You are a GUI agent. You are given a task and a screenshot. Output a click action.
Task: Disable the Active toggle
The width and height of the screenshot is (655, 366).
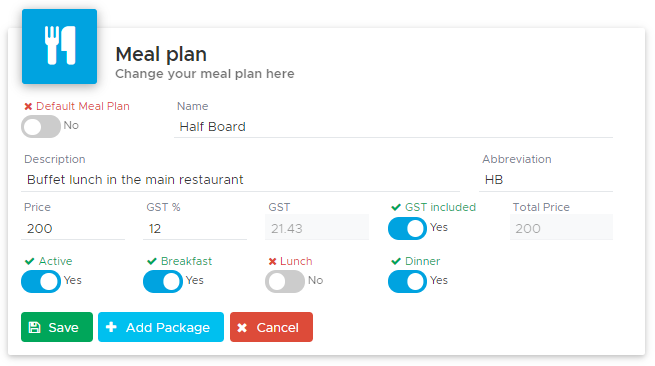(x=41, y=281)
